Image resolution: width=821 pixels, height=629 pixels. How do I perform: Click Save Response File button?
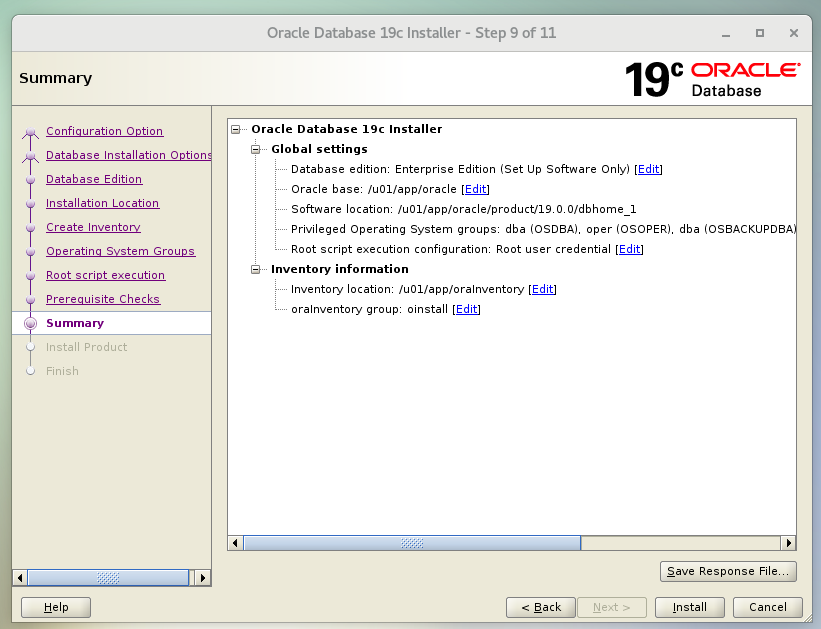click(x=728, y=571)
